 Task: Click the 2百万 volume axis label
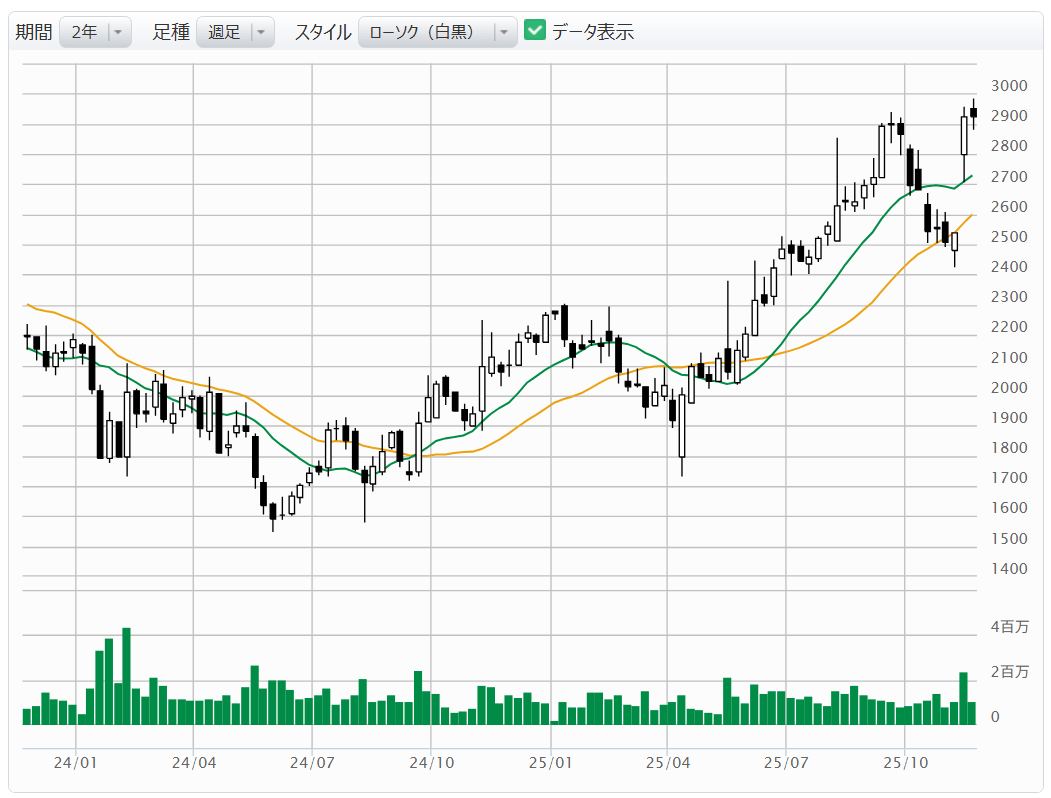point(1009,672)
